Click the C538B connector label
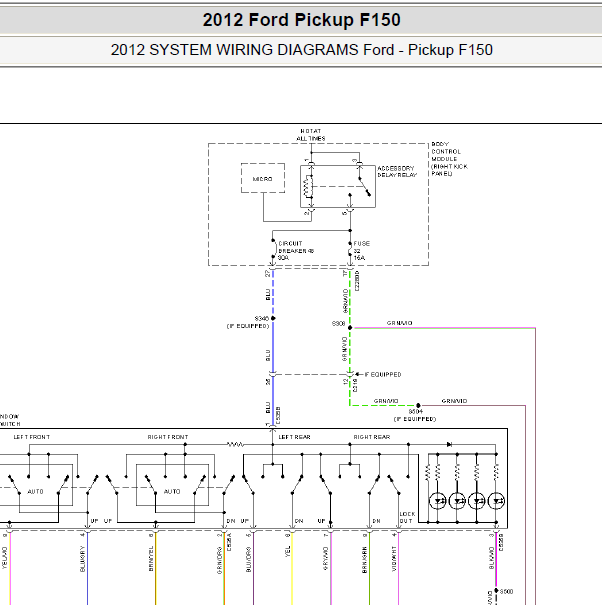Image resolution: width=602 pixels, height=605 pixels. pyautogui.click(x=279, y=416)
